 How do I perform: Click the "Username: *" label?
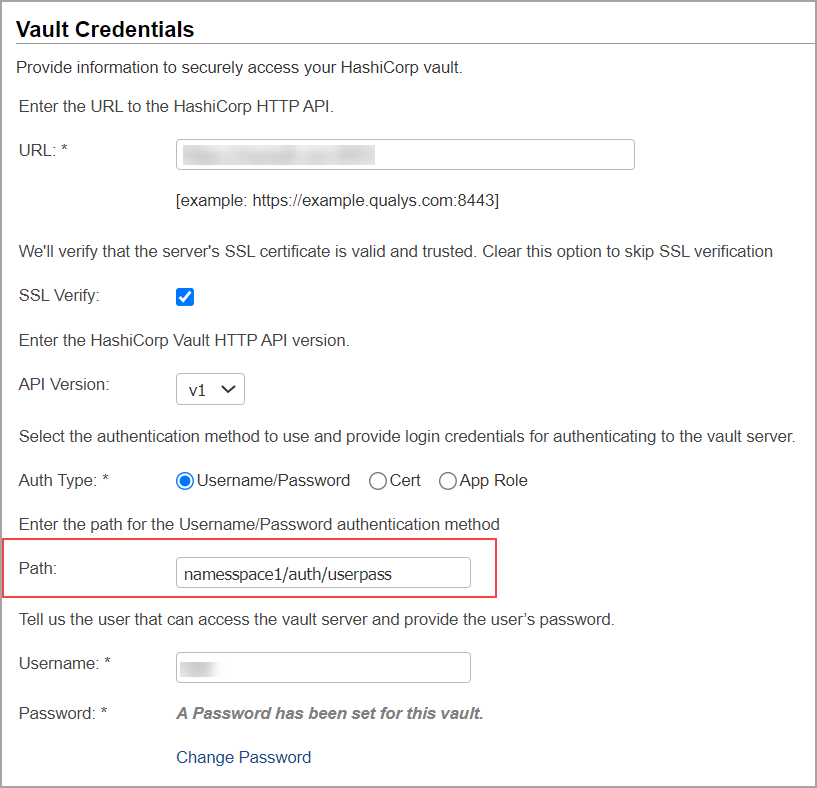click(x=65, y=663)
